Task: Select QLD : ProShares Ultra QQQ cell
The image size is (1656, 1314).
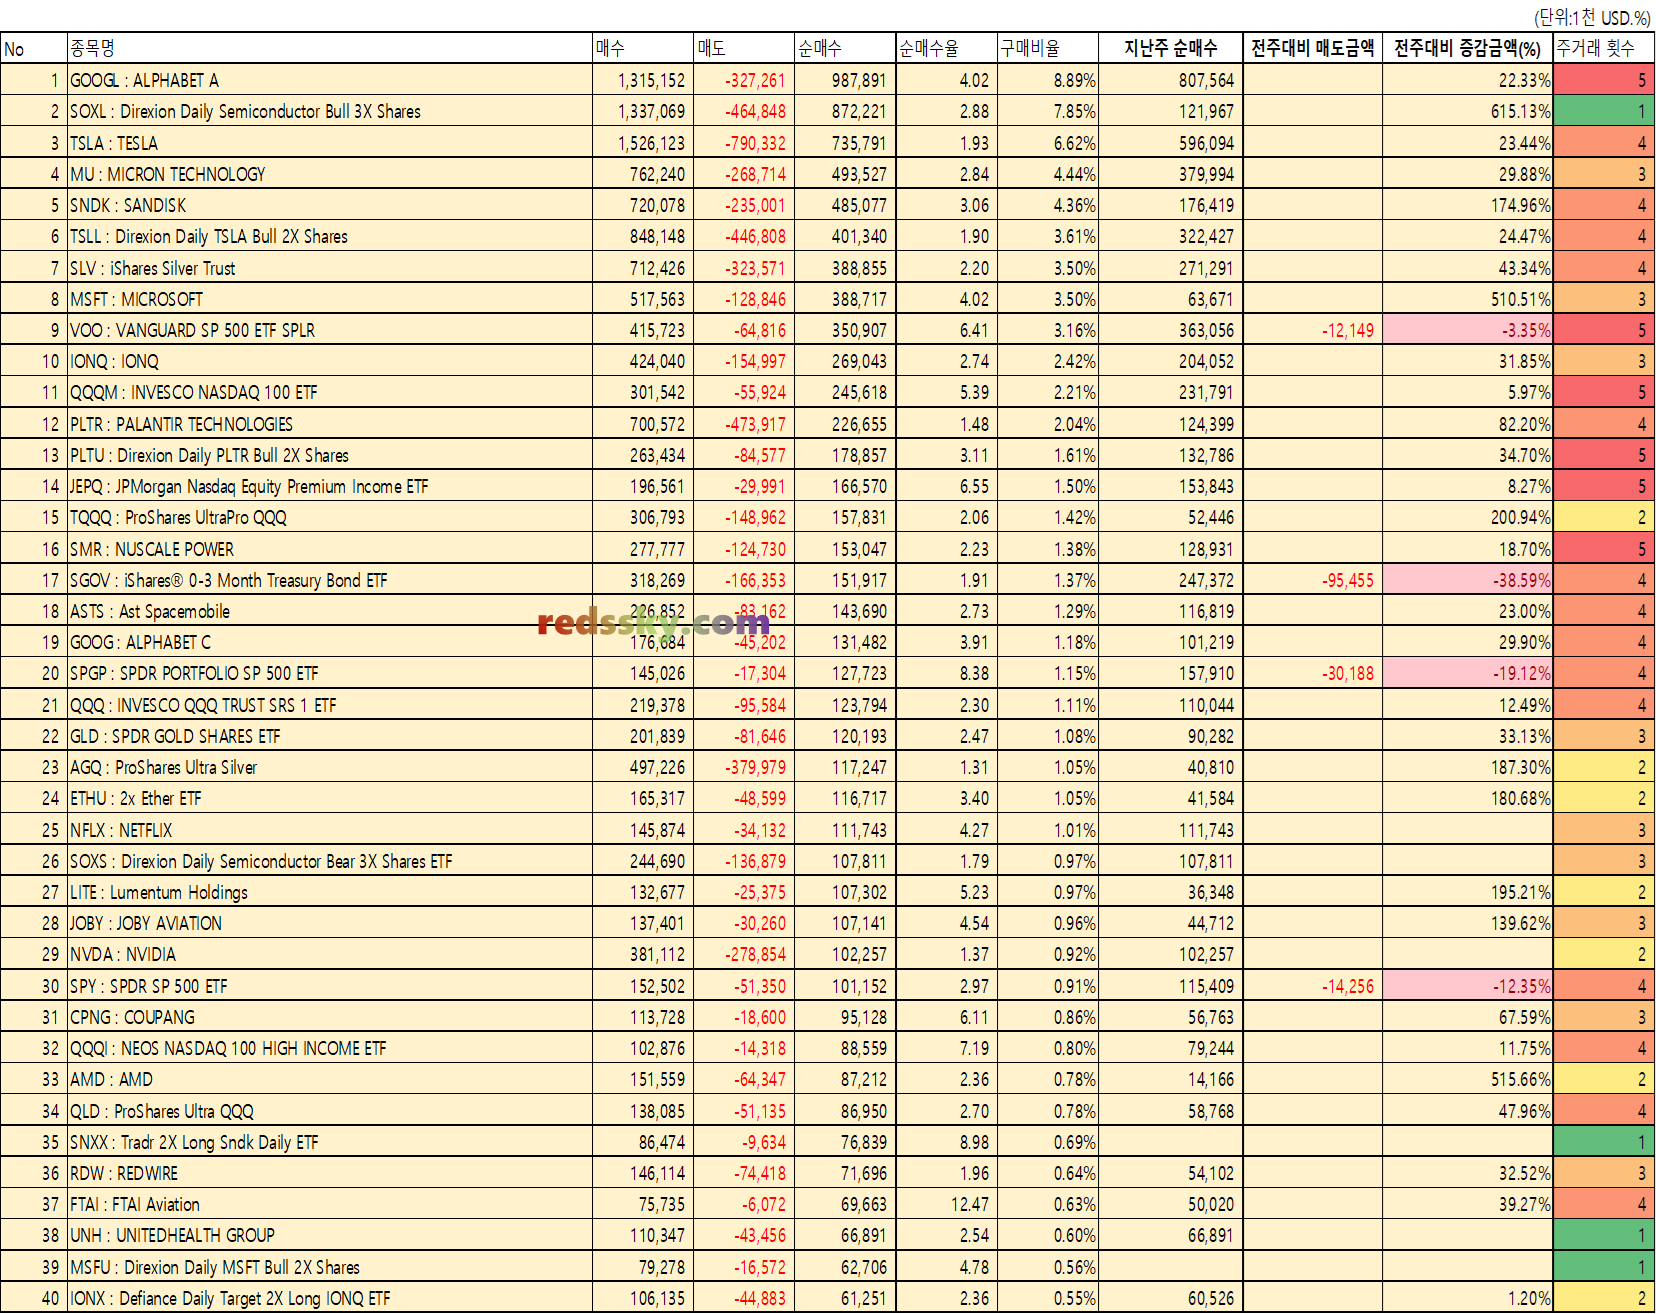Action: click(330, 1111)
